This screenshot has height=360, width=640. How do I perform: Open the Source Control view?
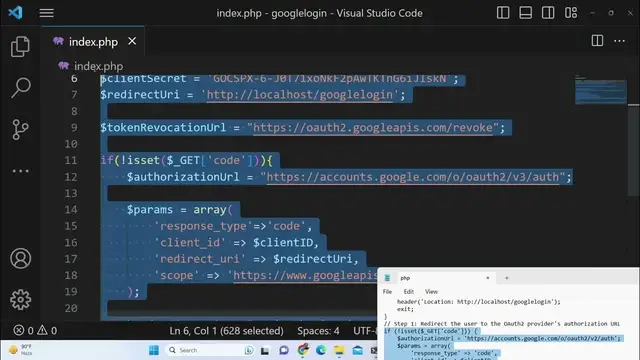(x=20, y=129)
